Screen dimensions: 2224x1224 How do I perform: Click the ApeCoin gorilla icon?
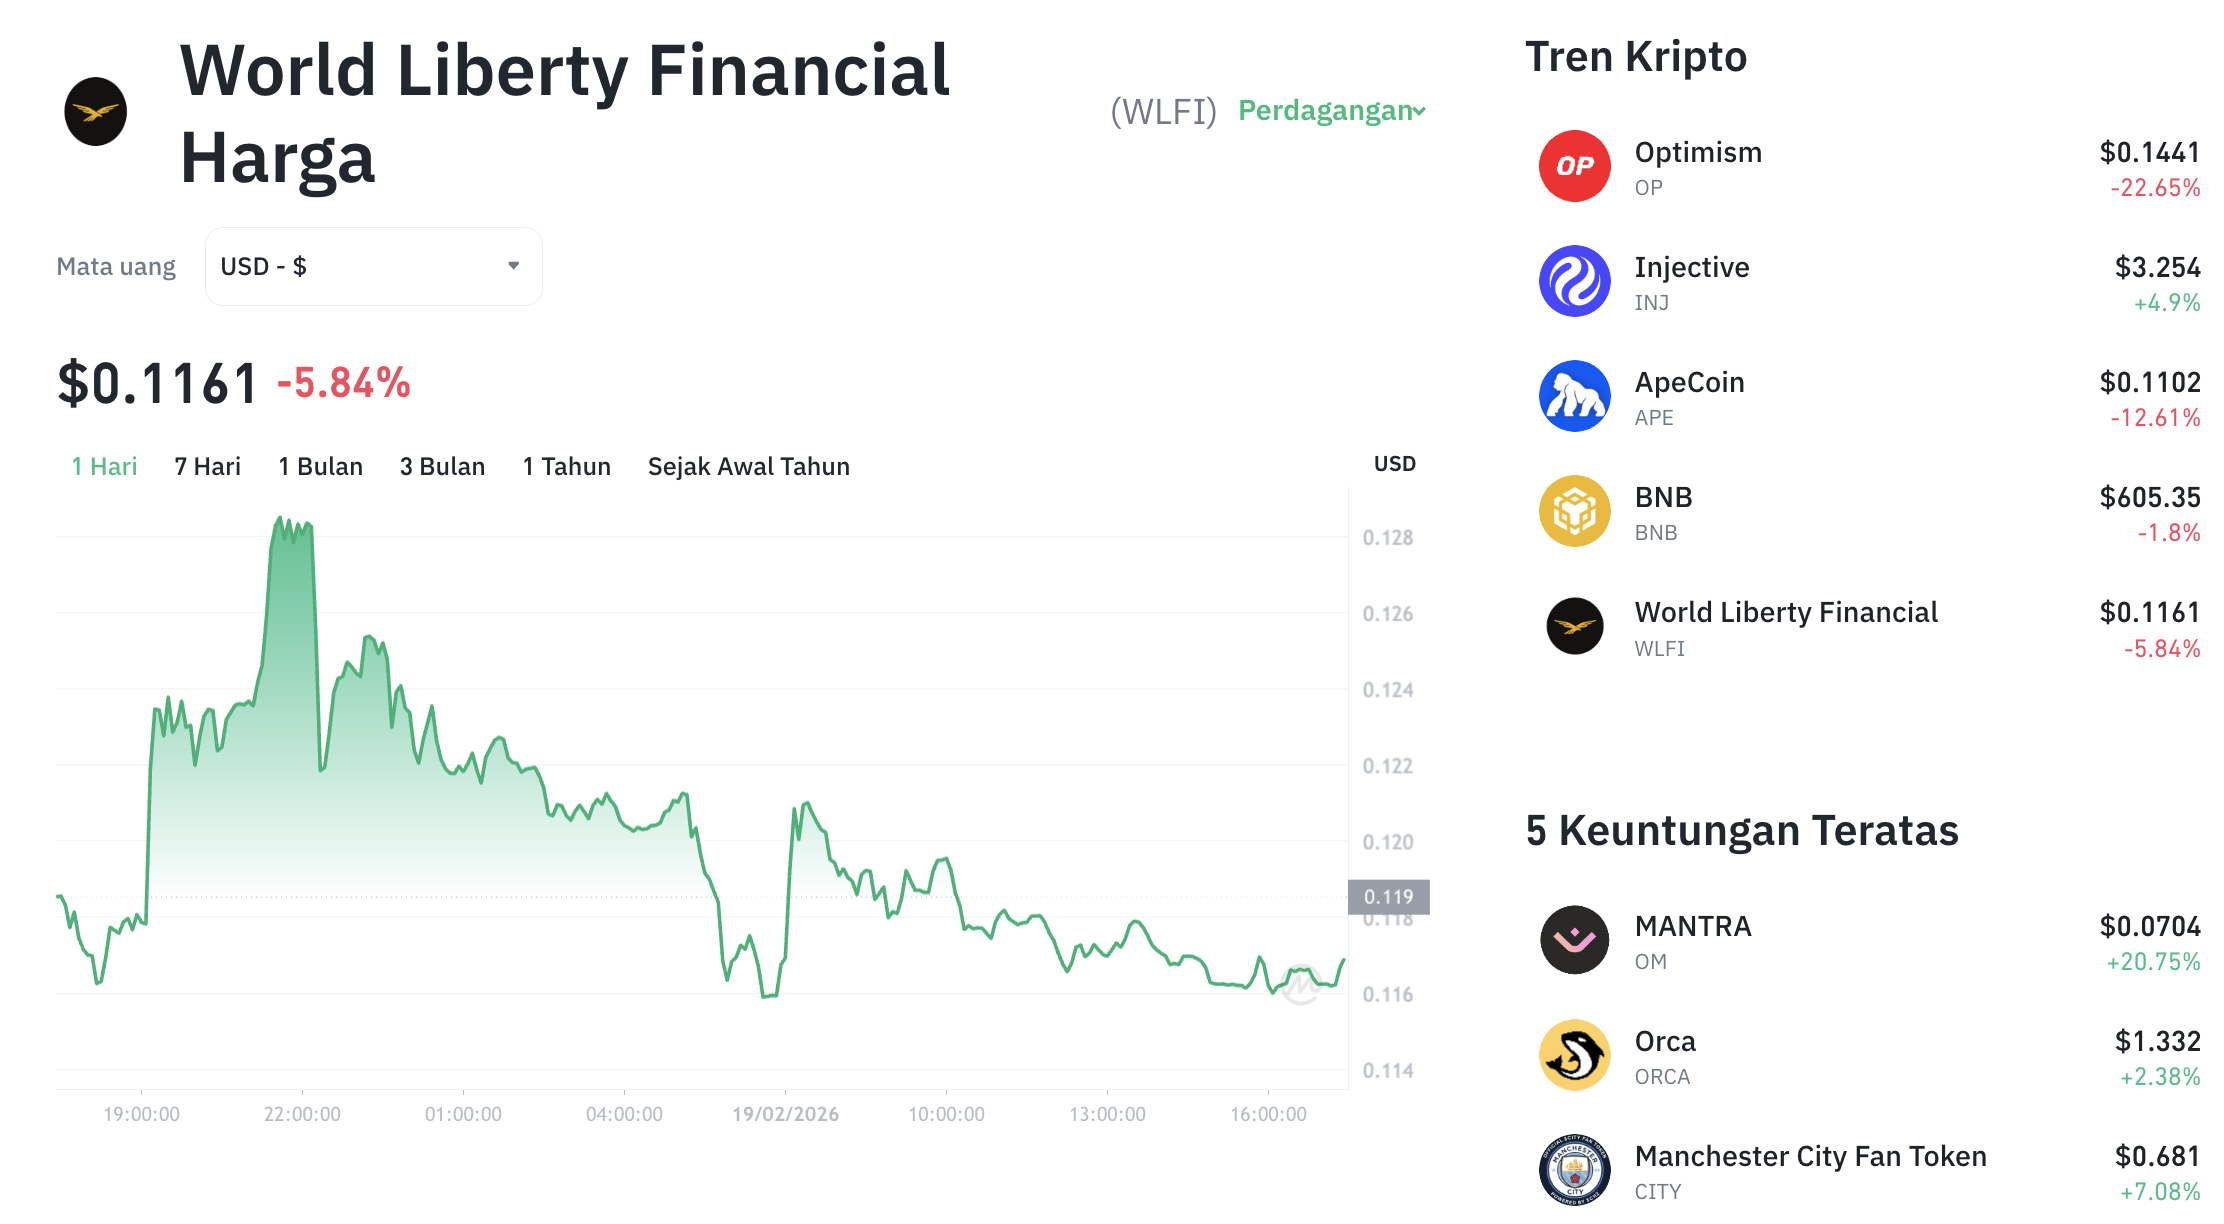coord(1574,396)
